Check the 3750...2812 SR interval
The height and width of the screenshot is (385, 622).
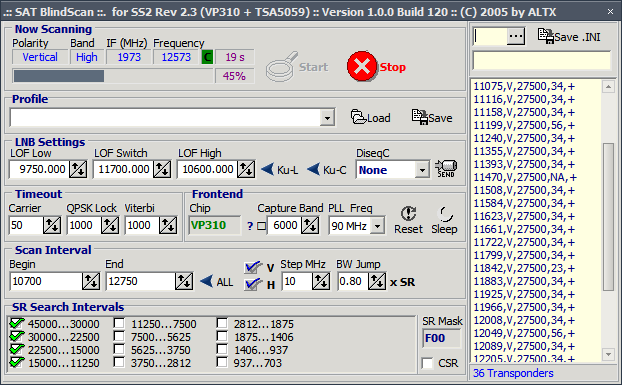point(119,362)
